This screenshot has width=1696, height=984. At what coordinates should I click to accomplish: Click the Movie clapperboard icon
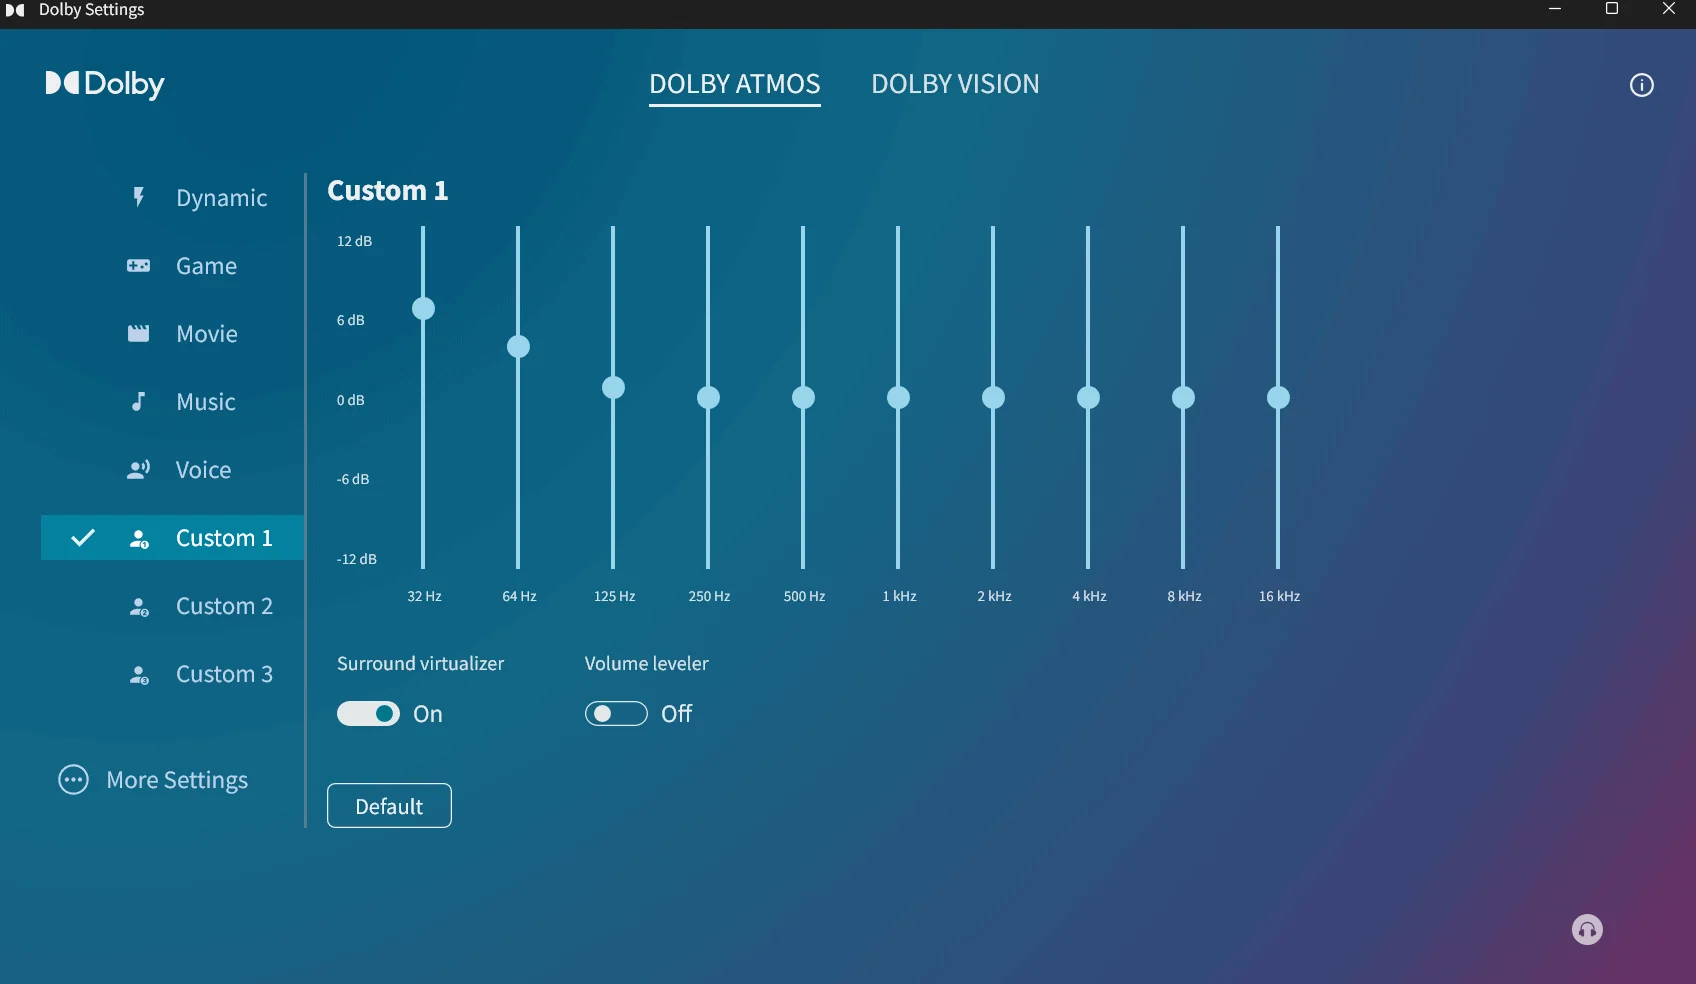click(x=139, y=333)
